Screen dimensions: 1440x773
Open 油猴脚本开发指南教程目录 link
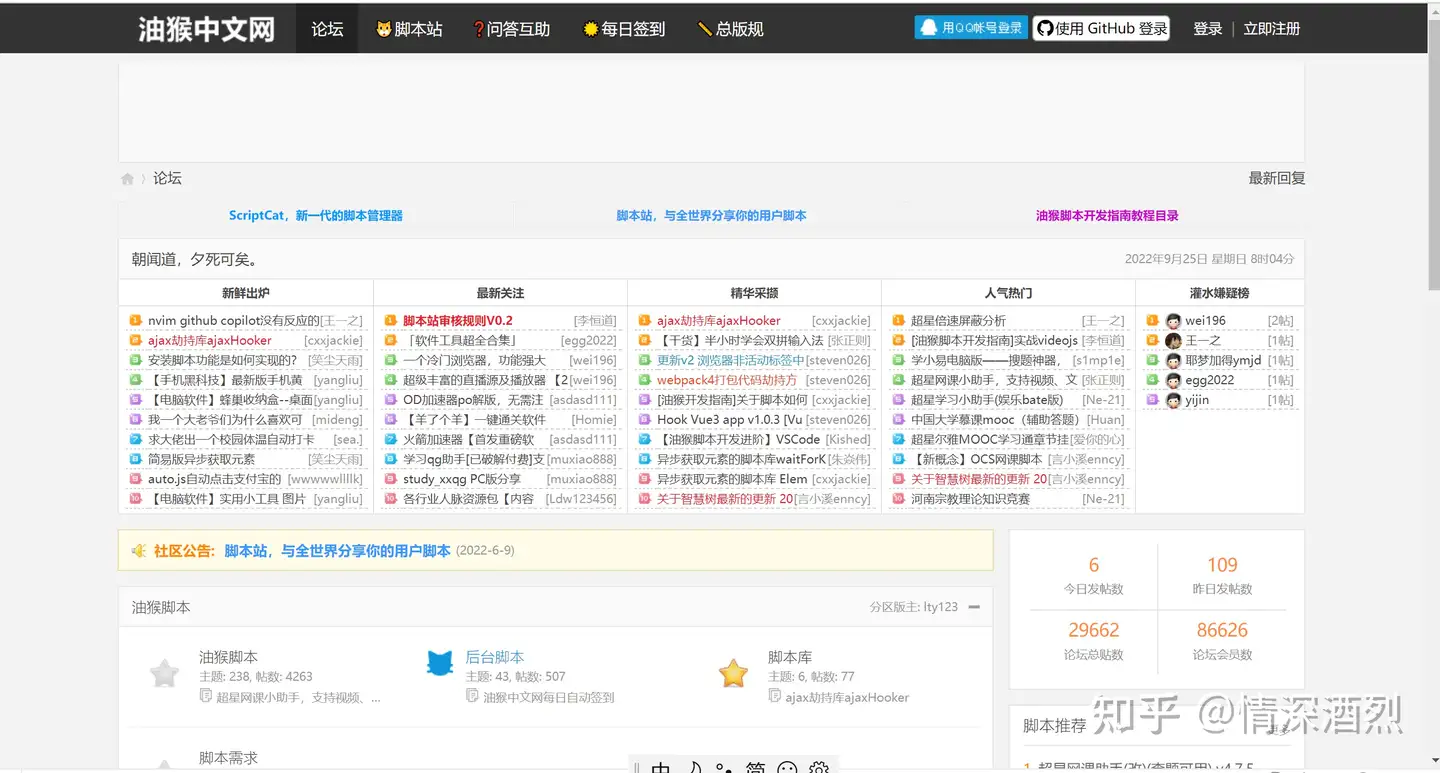pos(1107,215)
